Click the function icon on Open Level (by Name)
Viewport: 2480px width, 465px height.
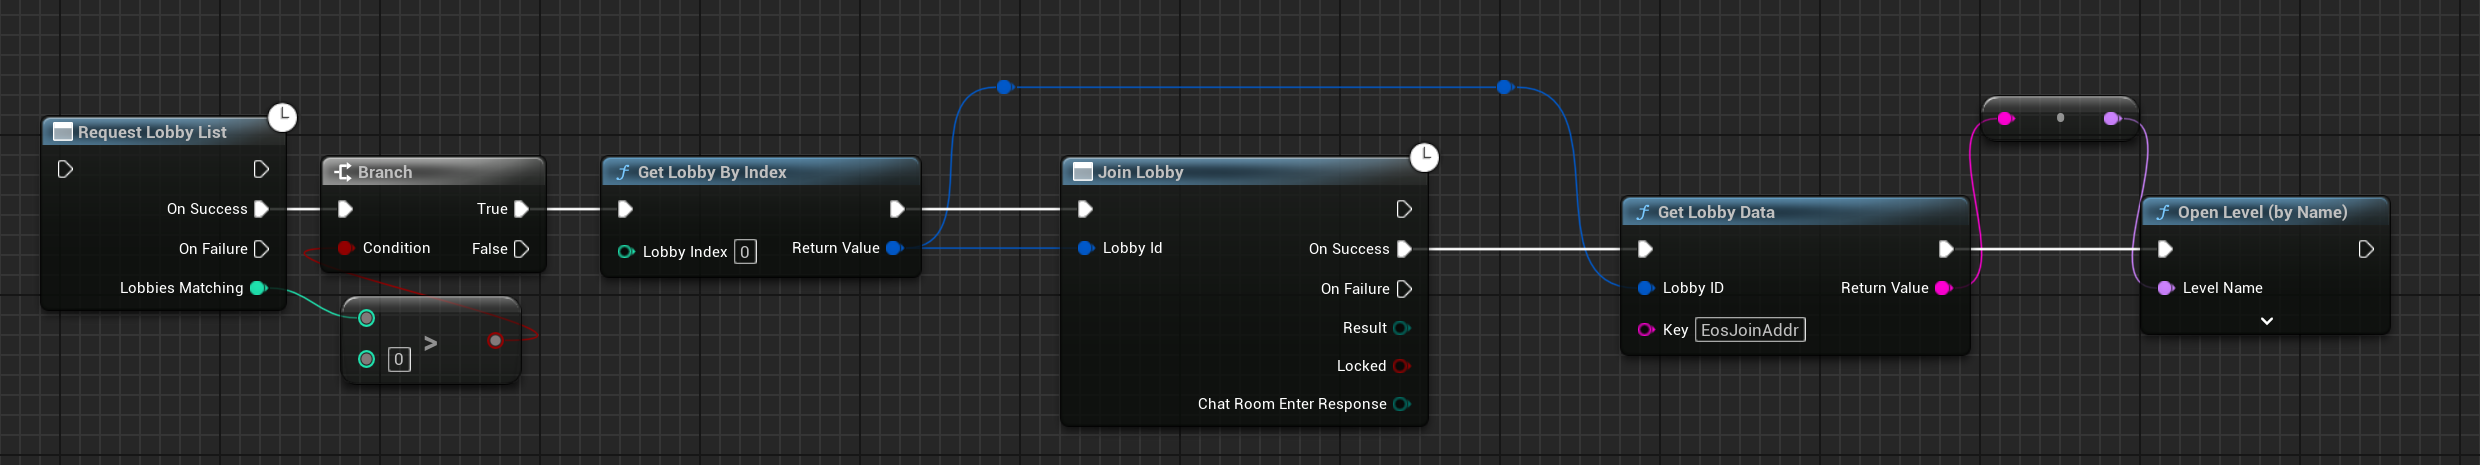pyautogui.click(x=2163, y=212)
